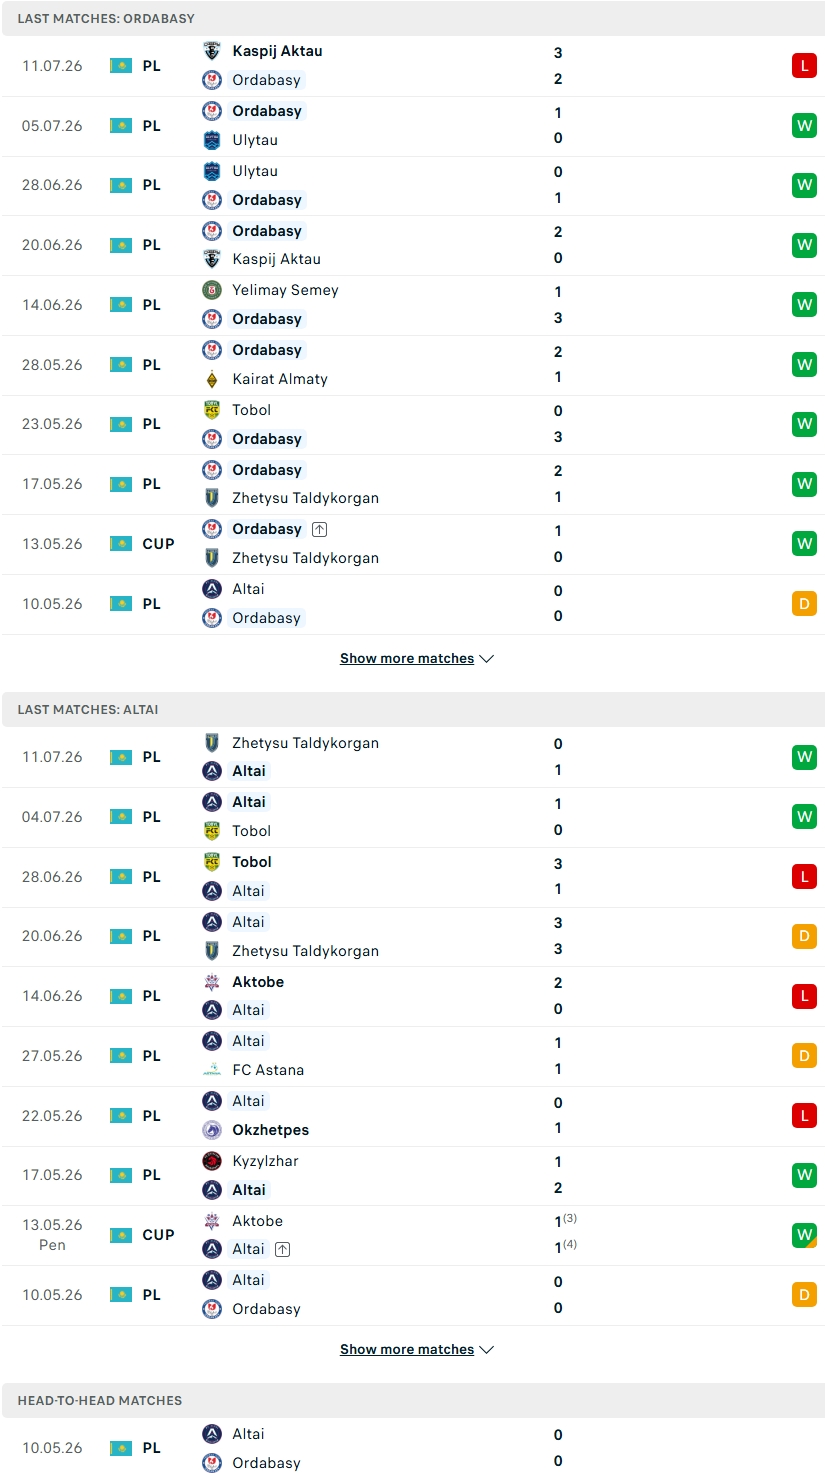Click Kaspij Aktau team crest in 11.07.26 match

212,51
